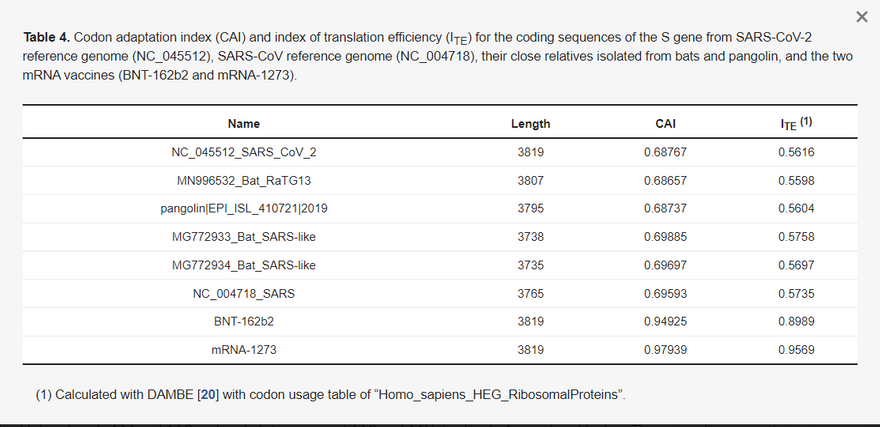Click the CAI value 0.94925
The image size is (880, 427).
click(x=666, y=322)
